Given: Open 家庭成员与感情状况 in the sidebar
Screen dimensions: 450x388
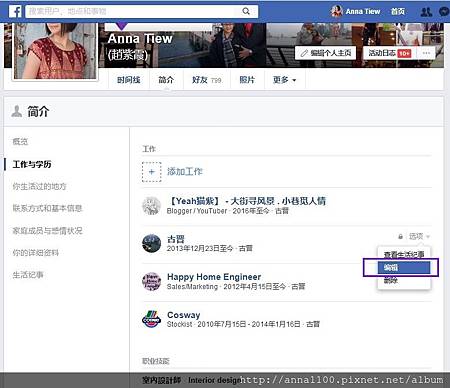Looking at the screenshot, I should click(x=47, y=230).
